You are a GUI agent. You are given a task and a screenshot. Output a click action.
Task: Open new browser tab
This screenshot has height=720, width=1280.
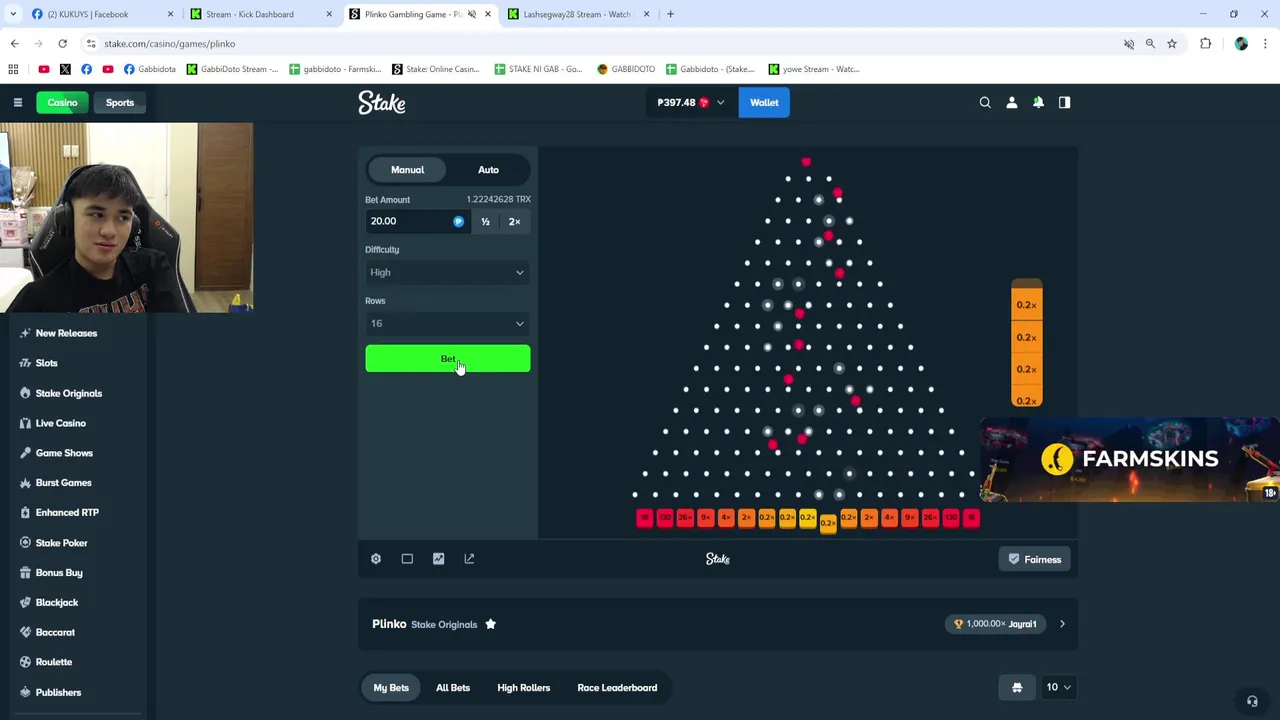coord(670,14)
